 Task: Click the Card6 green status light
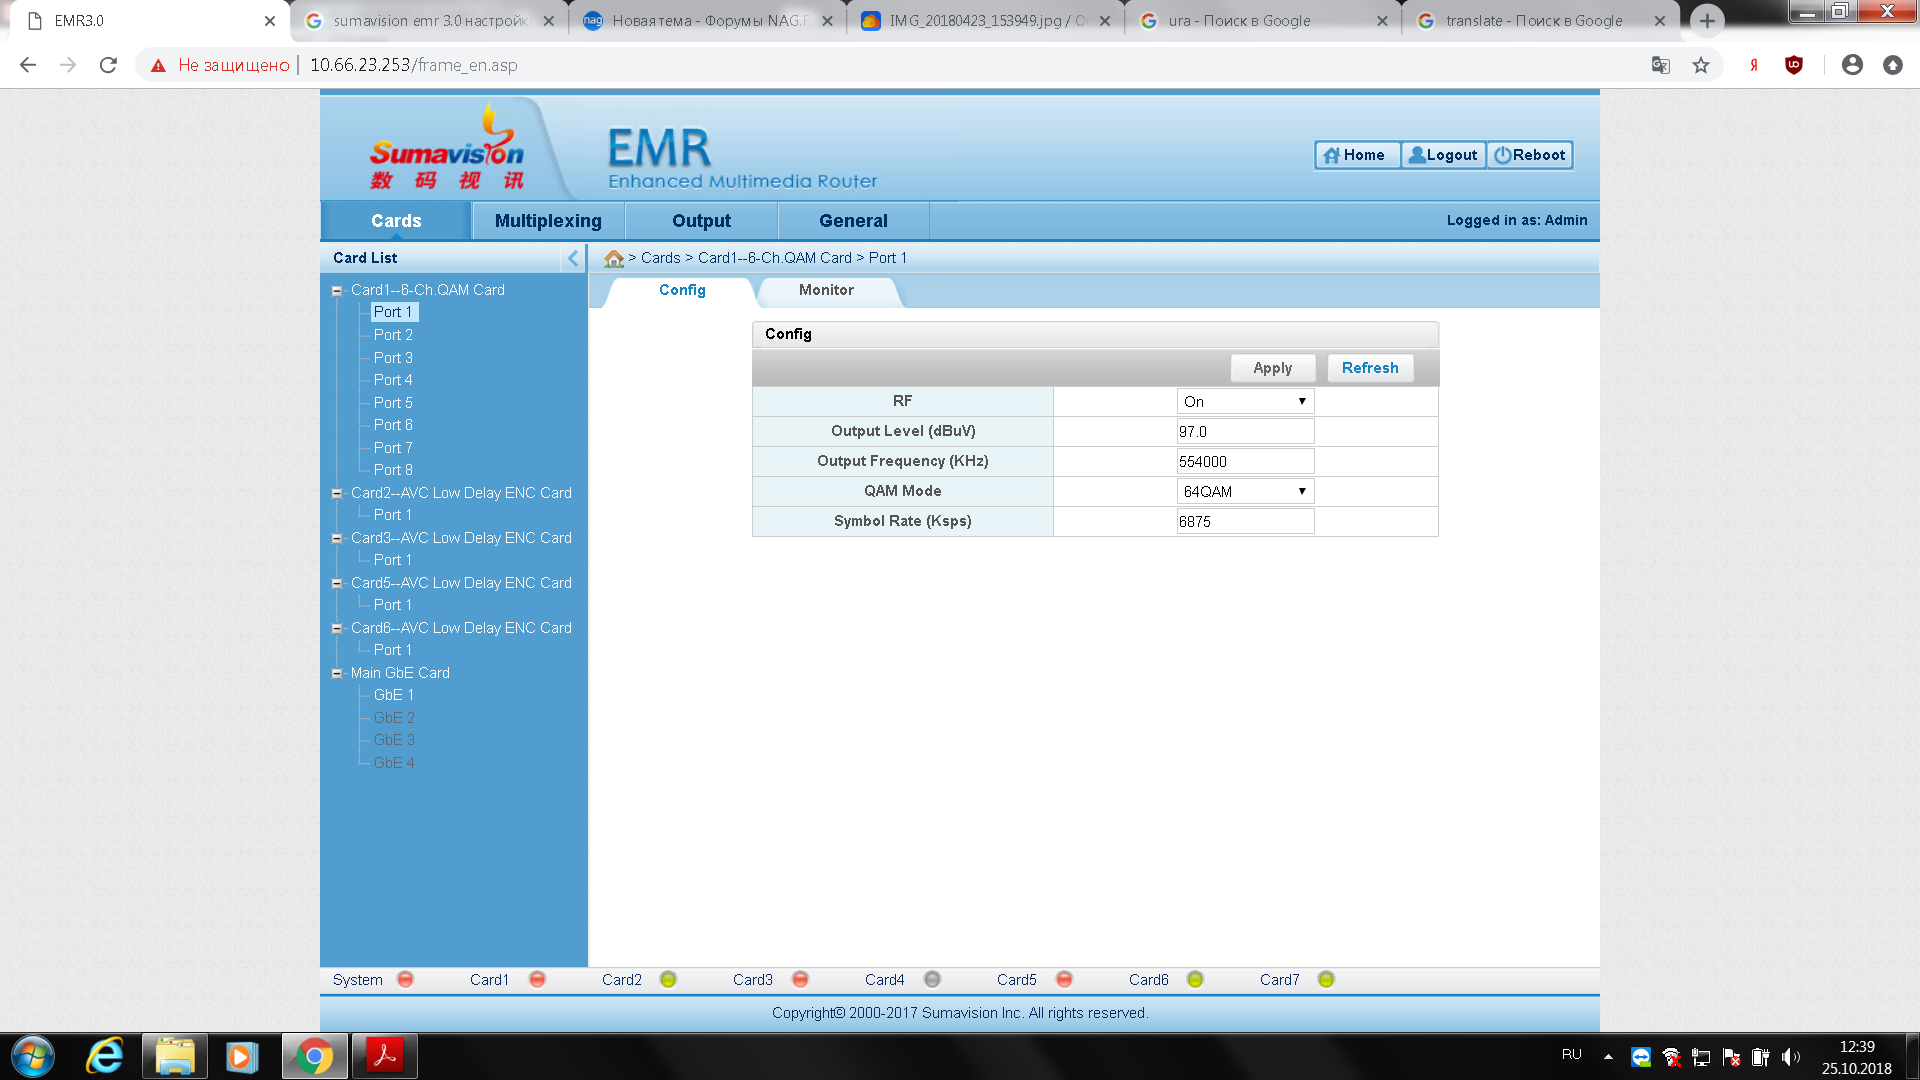click(x=1195, y=980)
